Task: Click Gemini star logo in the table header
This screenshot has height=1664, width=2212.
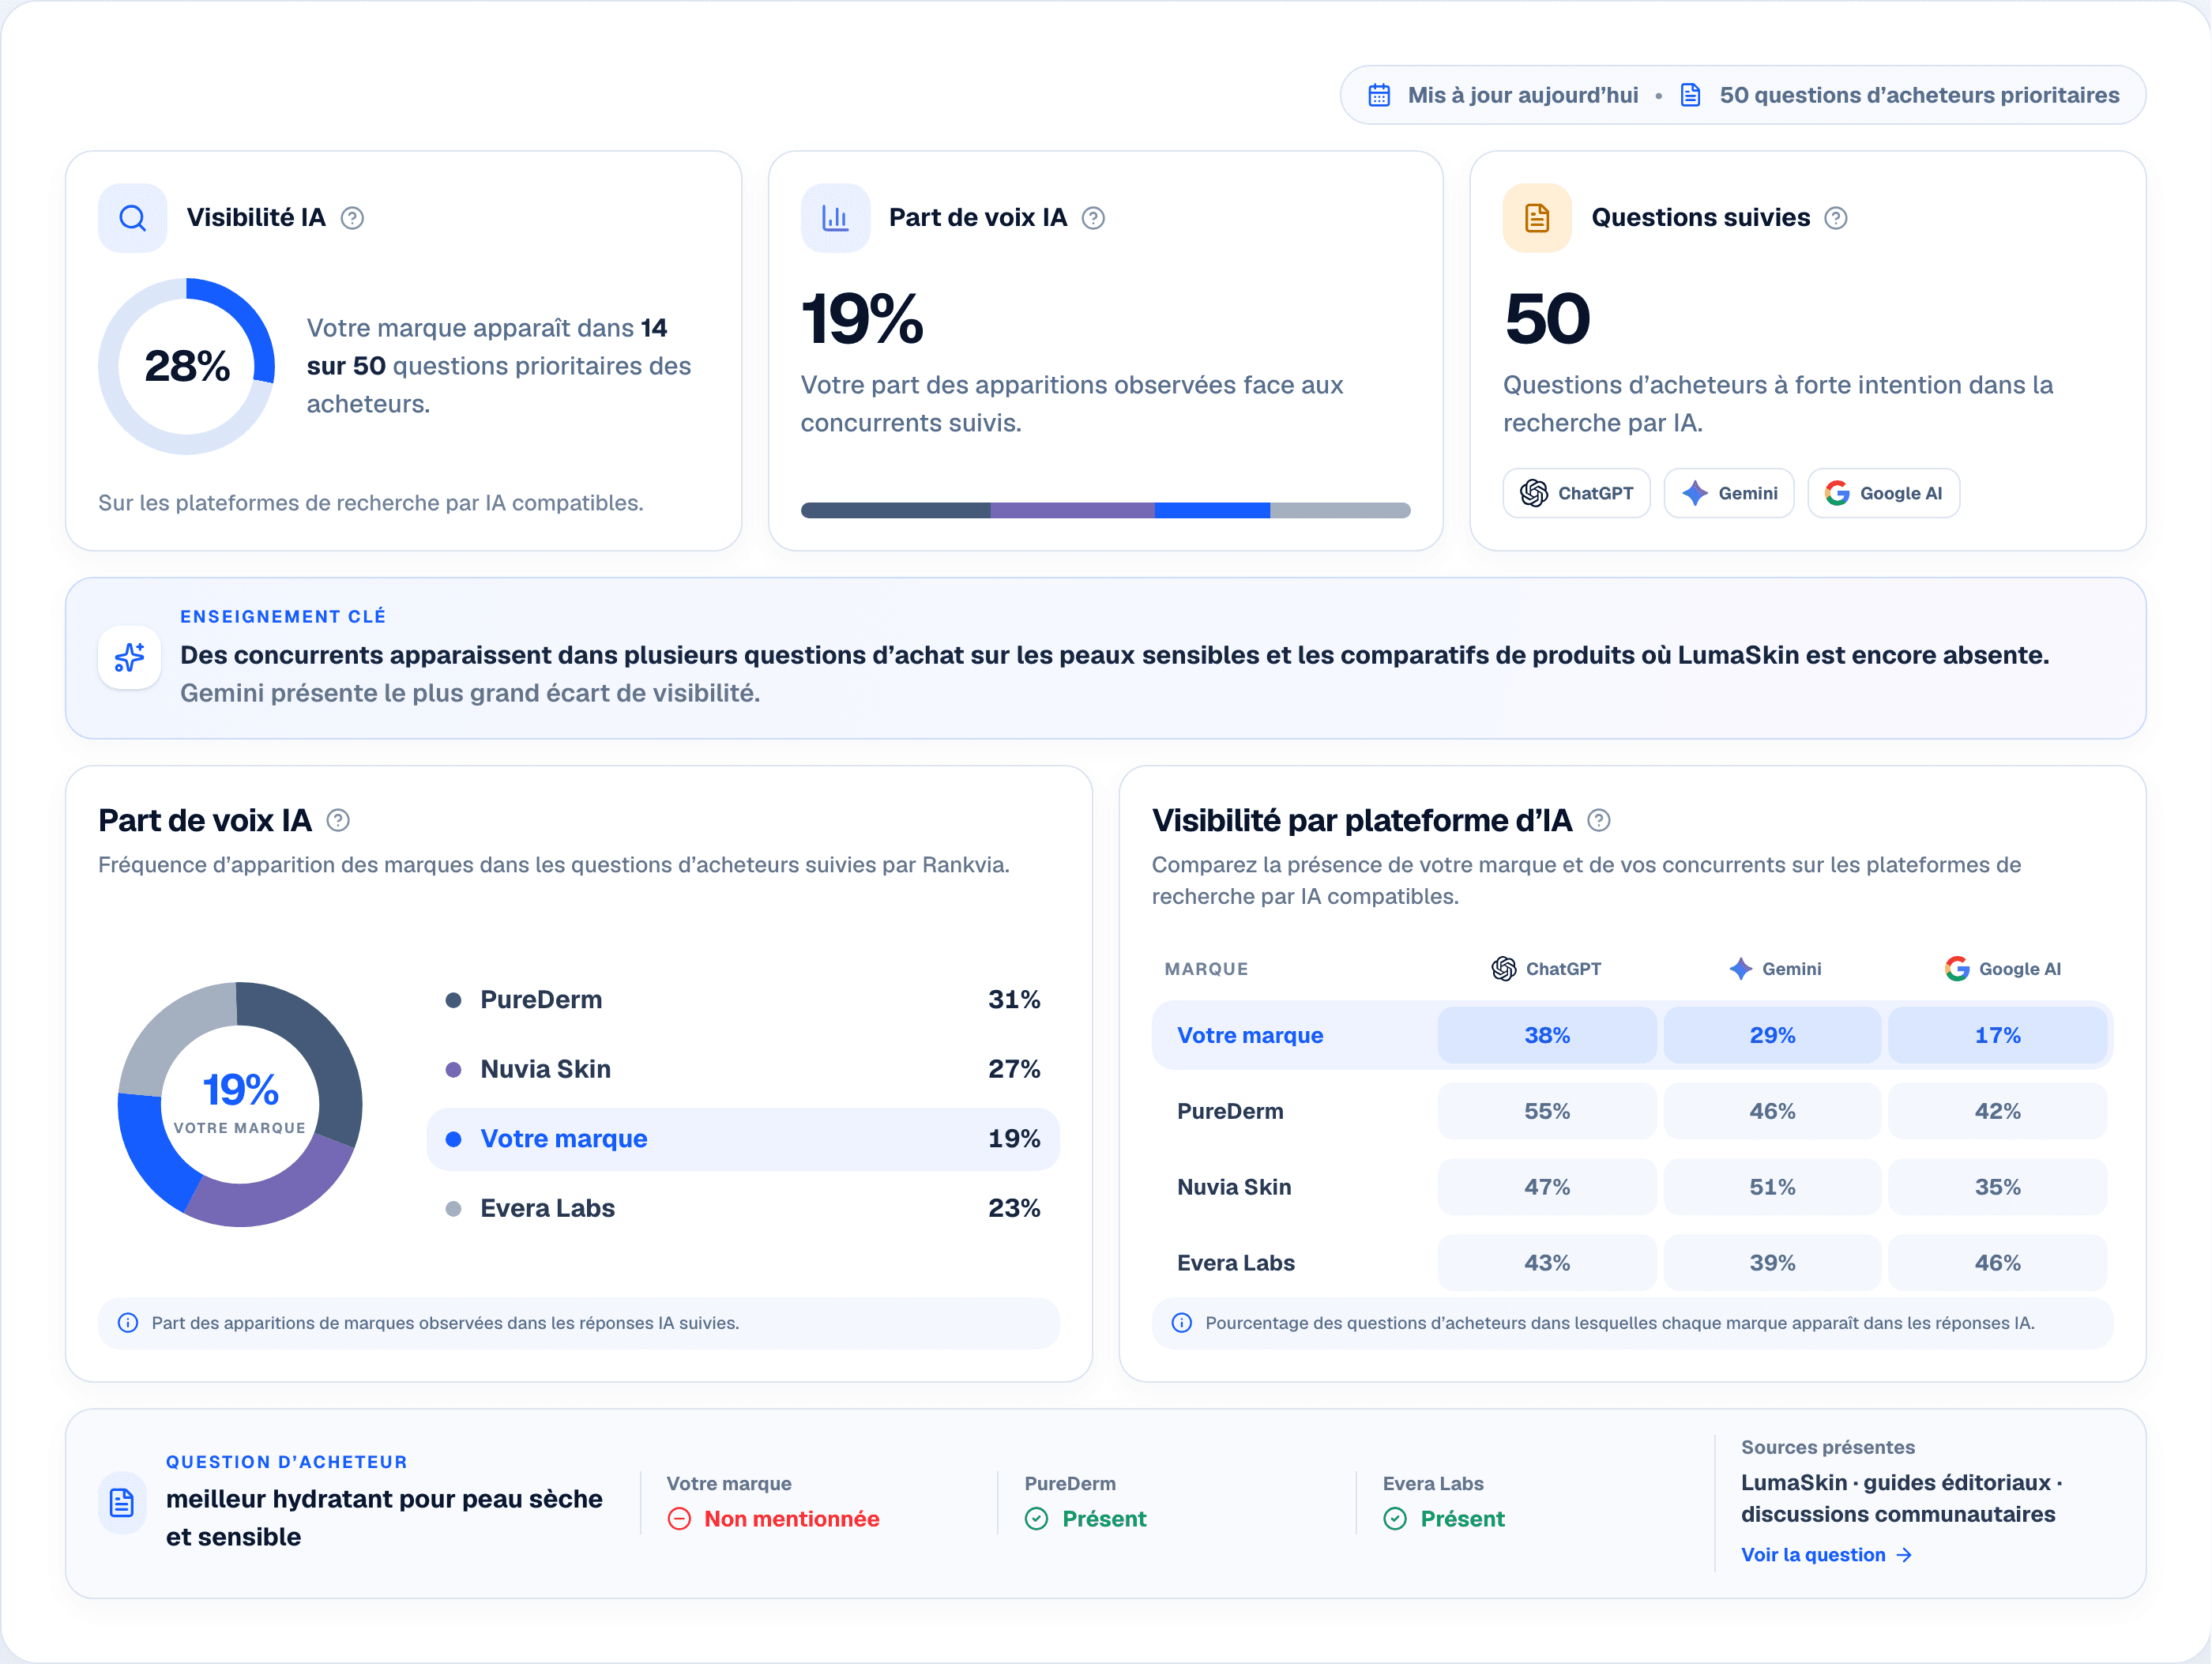Action: pyautogui.click(x=1741, y=969)
